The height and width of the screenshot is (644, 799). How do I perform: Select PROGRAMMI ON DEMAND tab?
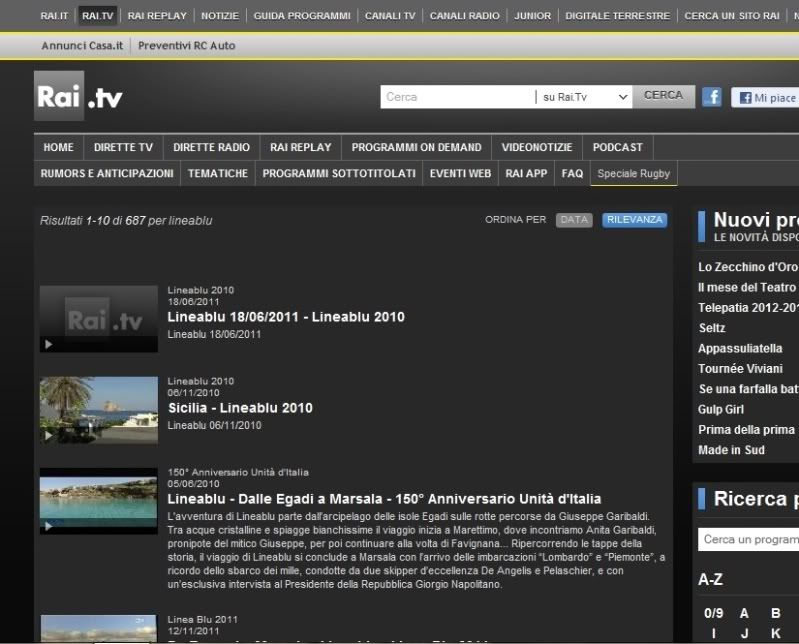click(x=416, y=147)
